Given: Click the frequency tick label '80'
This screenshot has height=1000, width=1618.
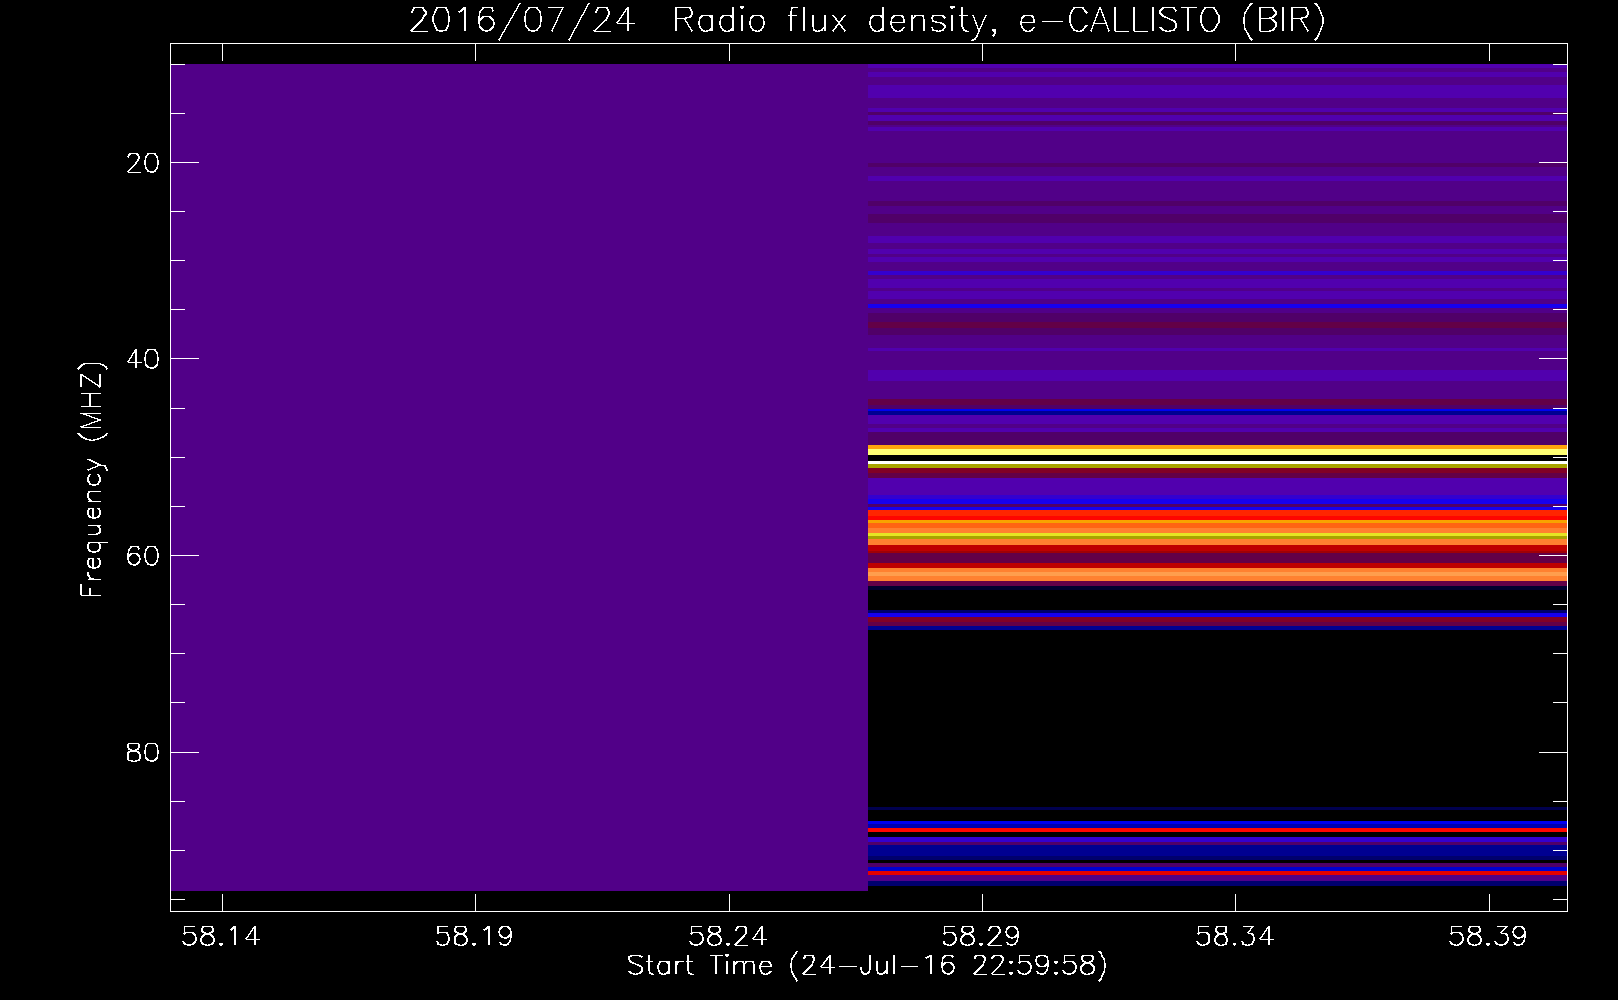Looking at the screenshot, I should click(x=144, y=752).
